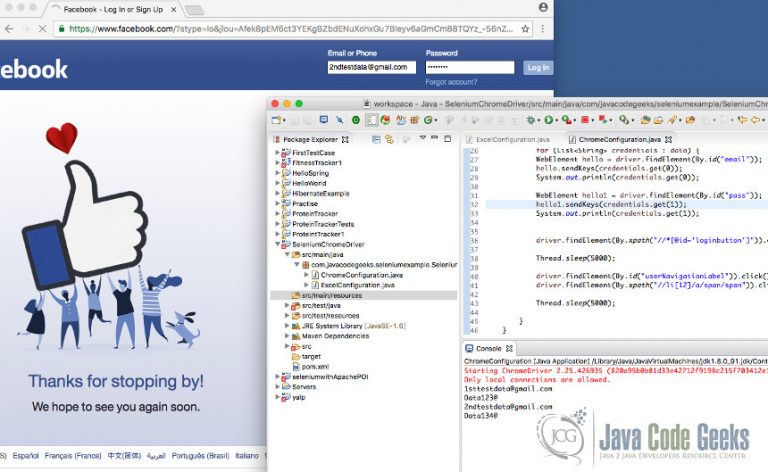Open the Debug configurations dropdown arrow
The height and width of the screenshot is (472, 768).
539,120
